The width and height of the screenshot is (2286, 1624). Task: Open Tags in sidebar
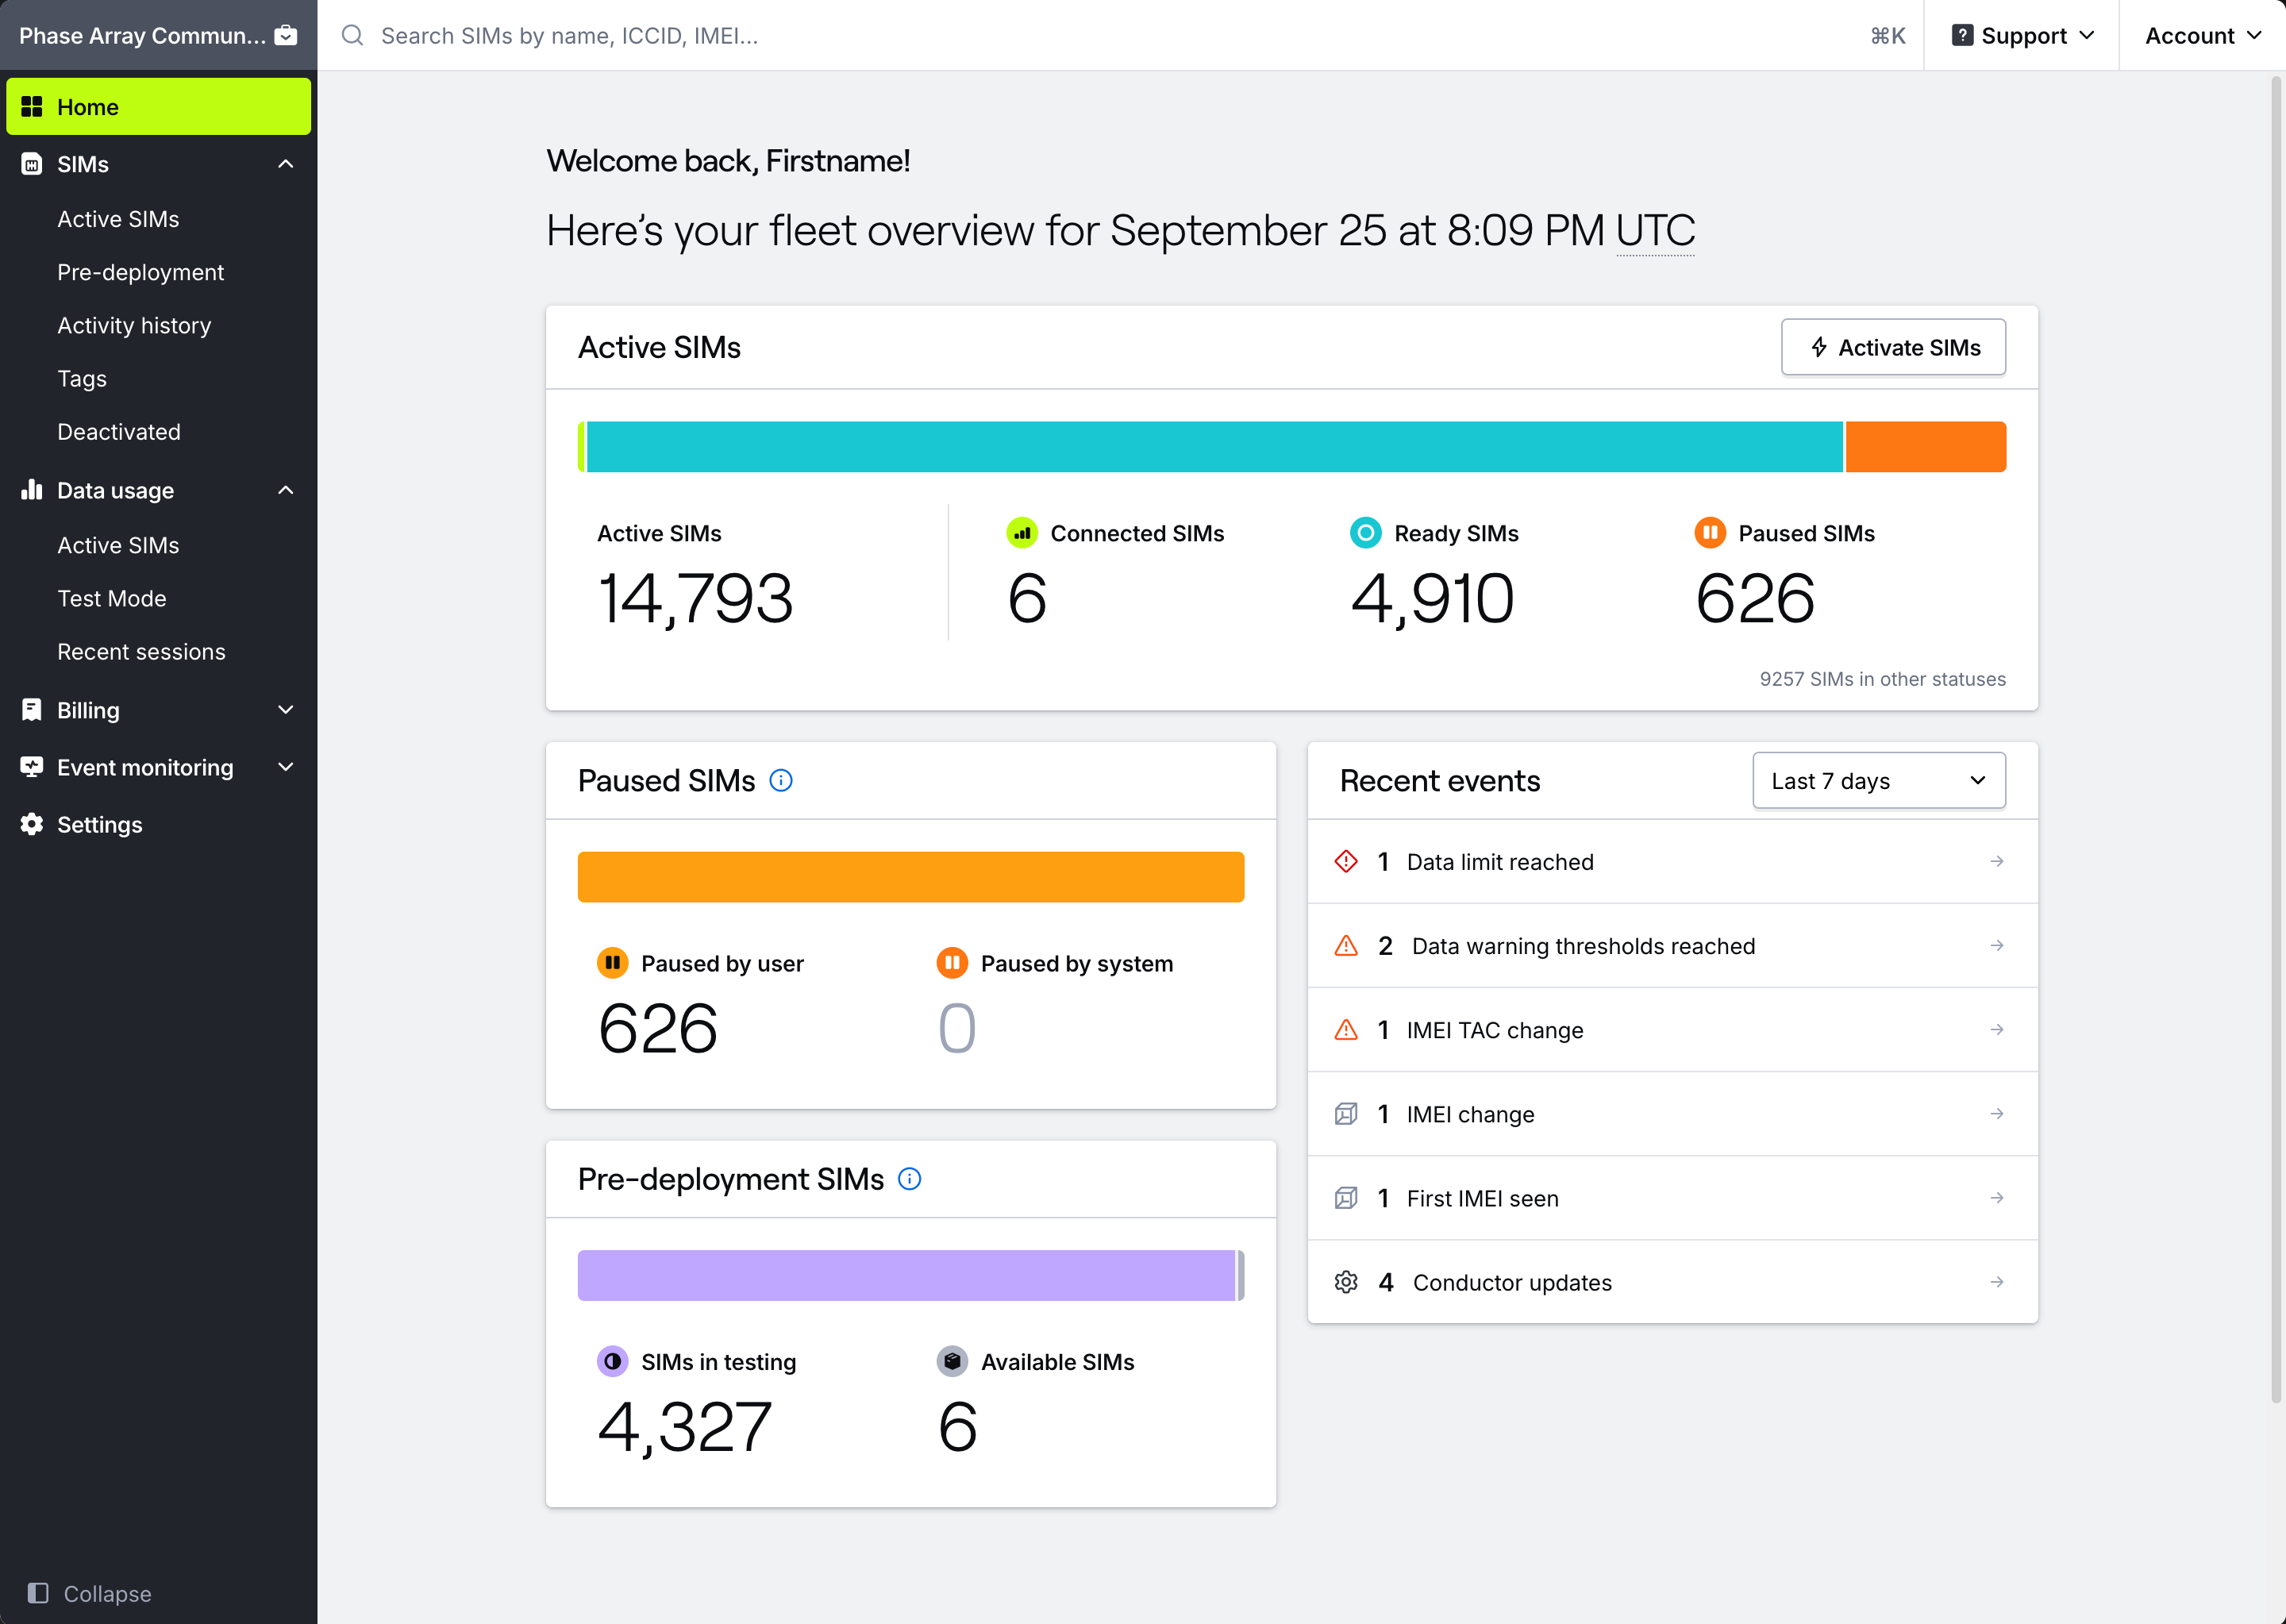82,378
